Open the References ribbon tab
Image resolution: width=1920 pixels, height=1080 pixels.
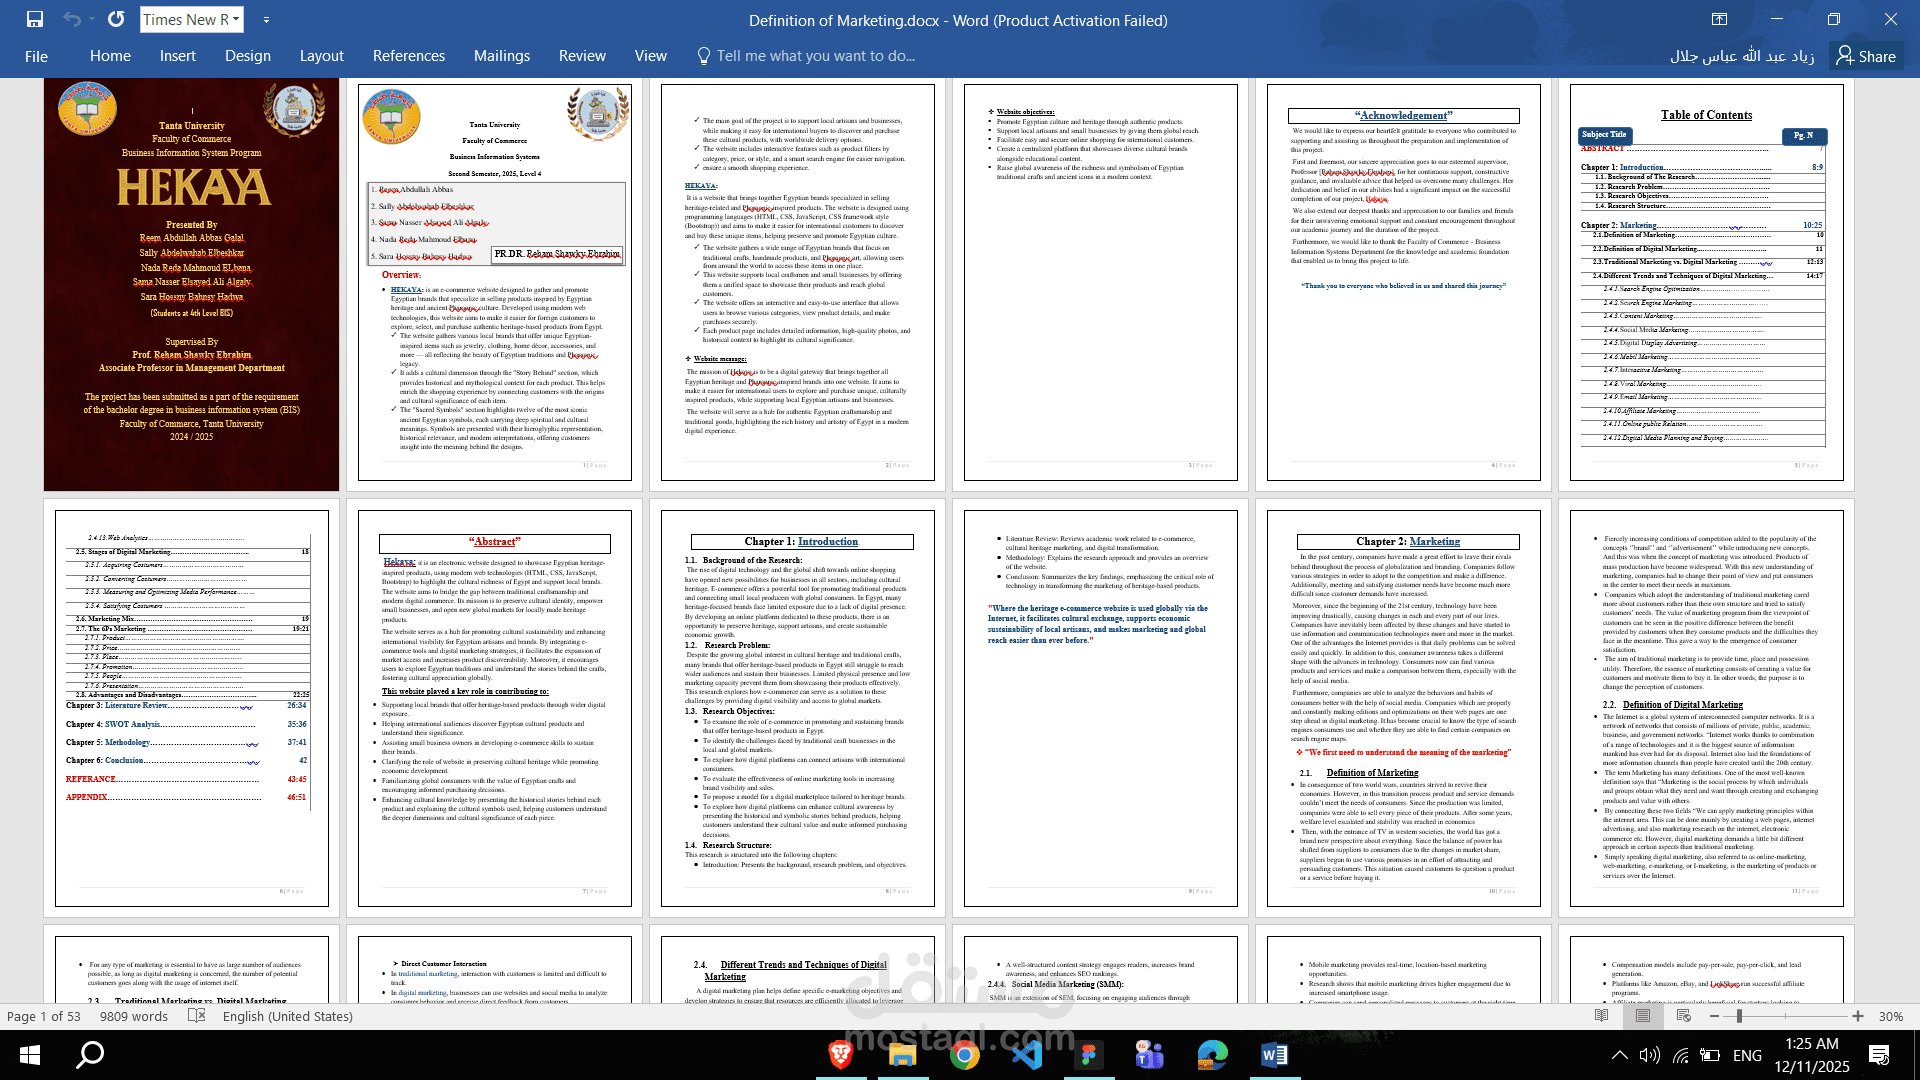click(408, 56)
